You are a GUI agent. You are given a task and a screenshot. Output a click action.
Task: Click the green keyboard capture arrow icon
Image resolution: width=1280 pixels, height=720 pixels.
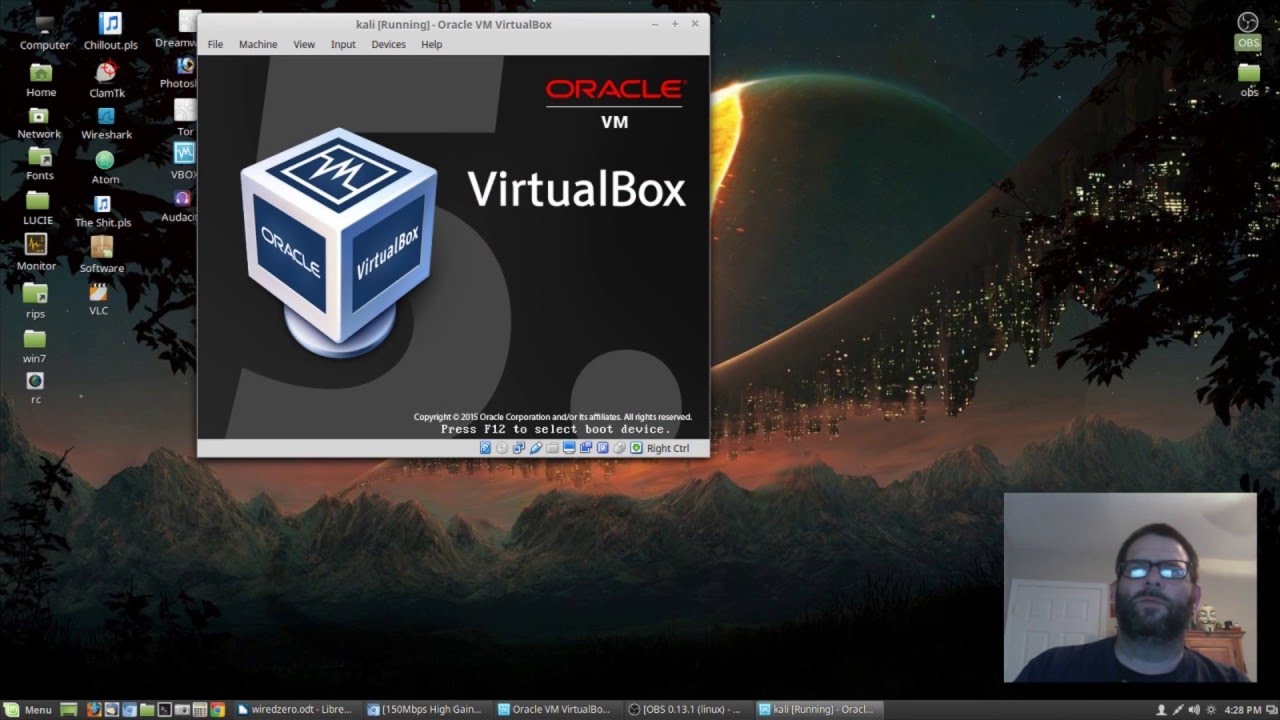point(636,448)
